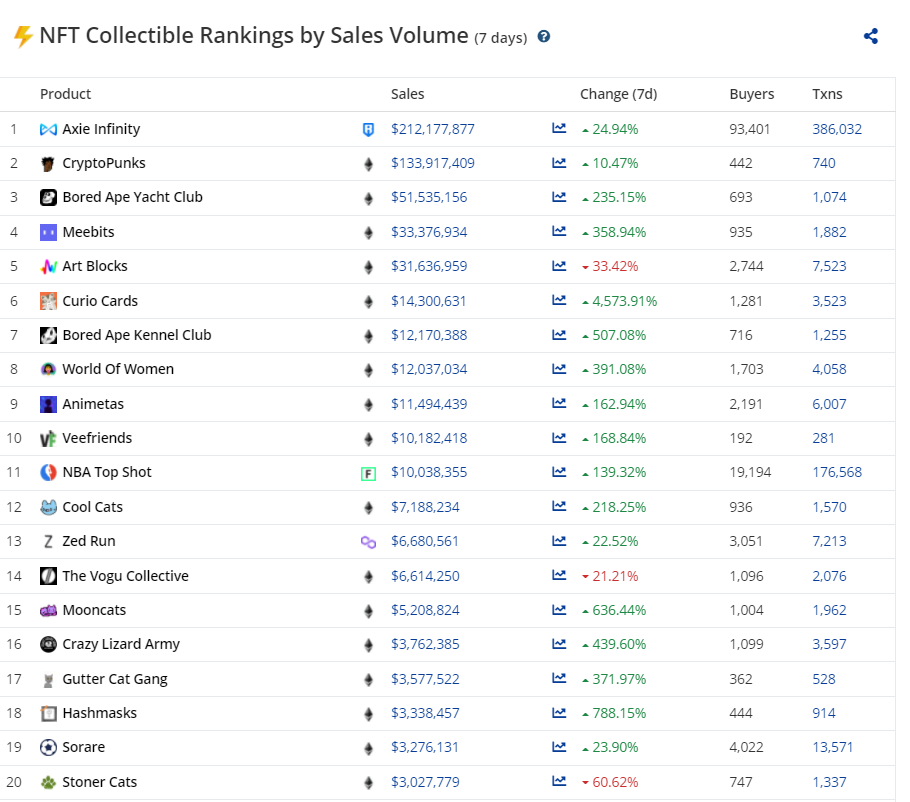The height and width of the screenshot is (802, 910).
Task: Open the Axie Infinity product link
Action: (101, 129)
